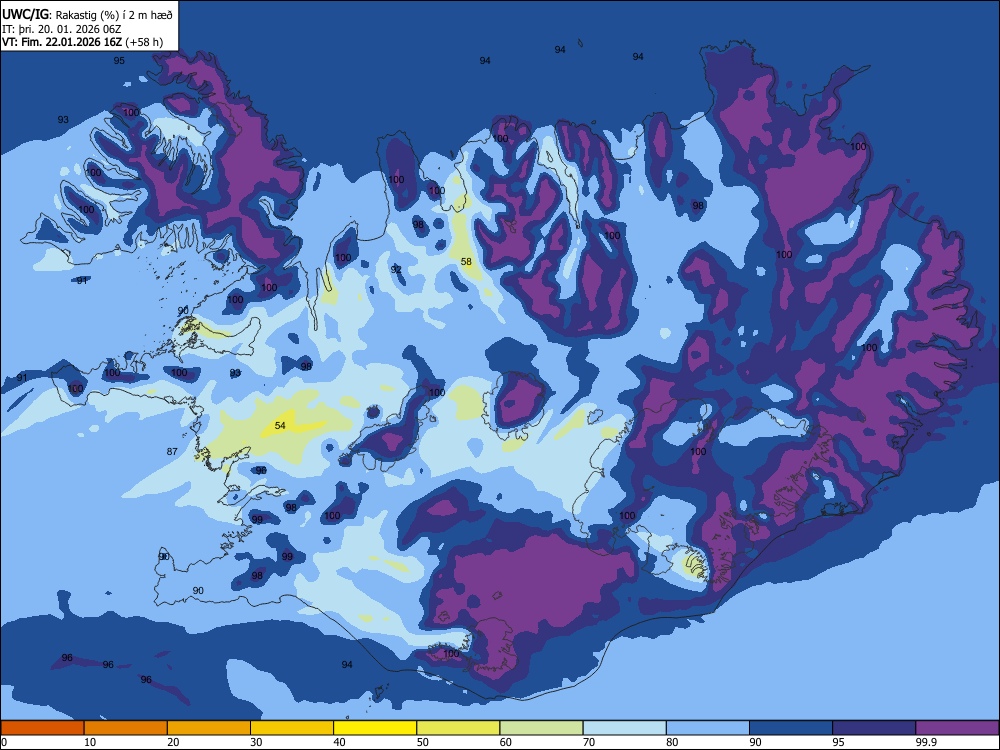The image size is (1000, 750).
Task: Pick the 60–70 pale green legend swatch
Action: click(x=541, y=728)
